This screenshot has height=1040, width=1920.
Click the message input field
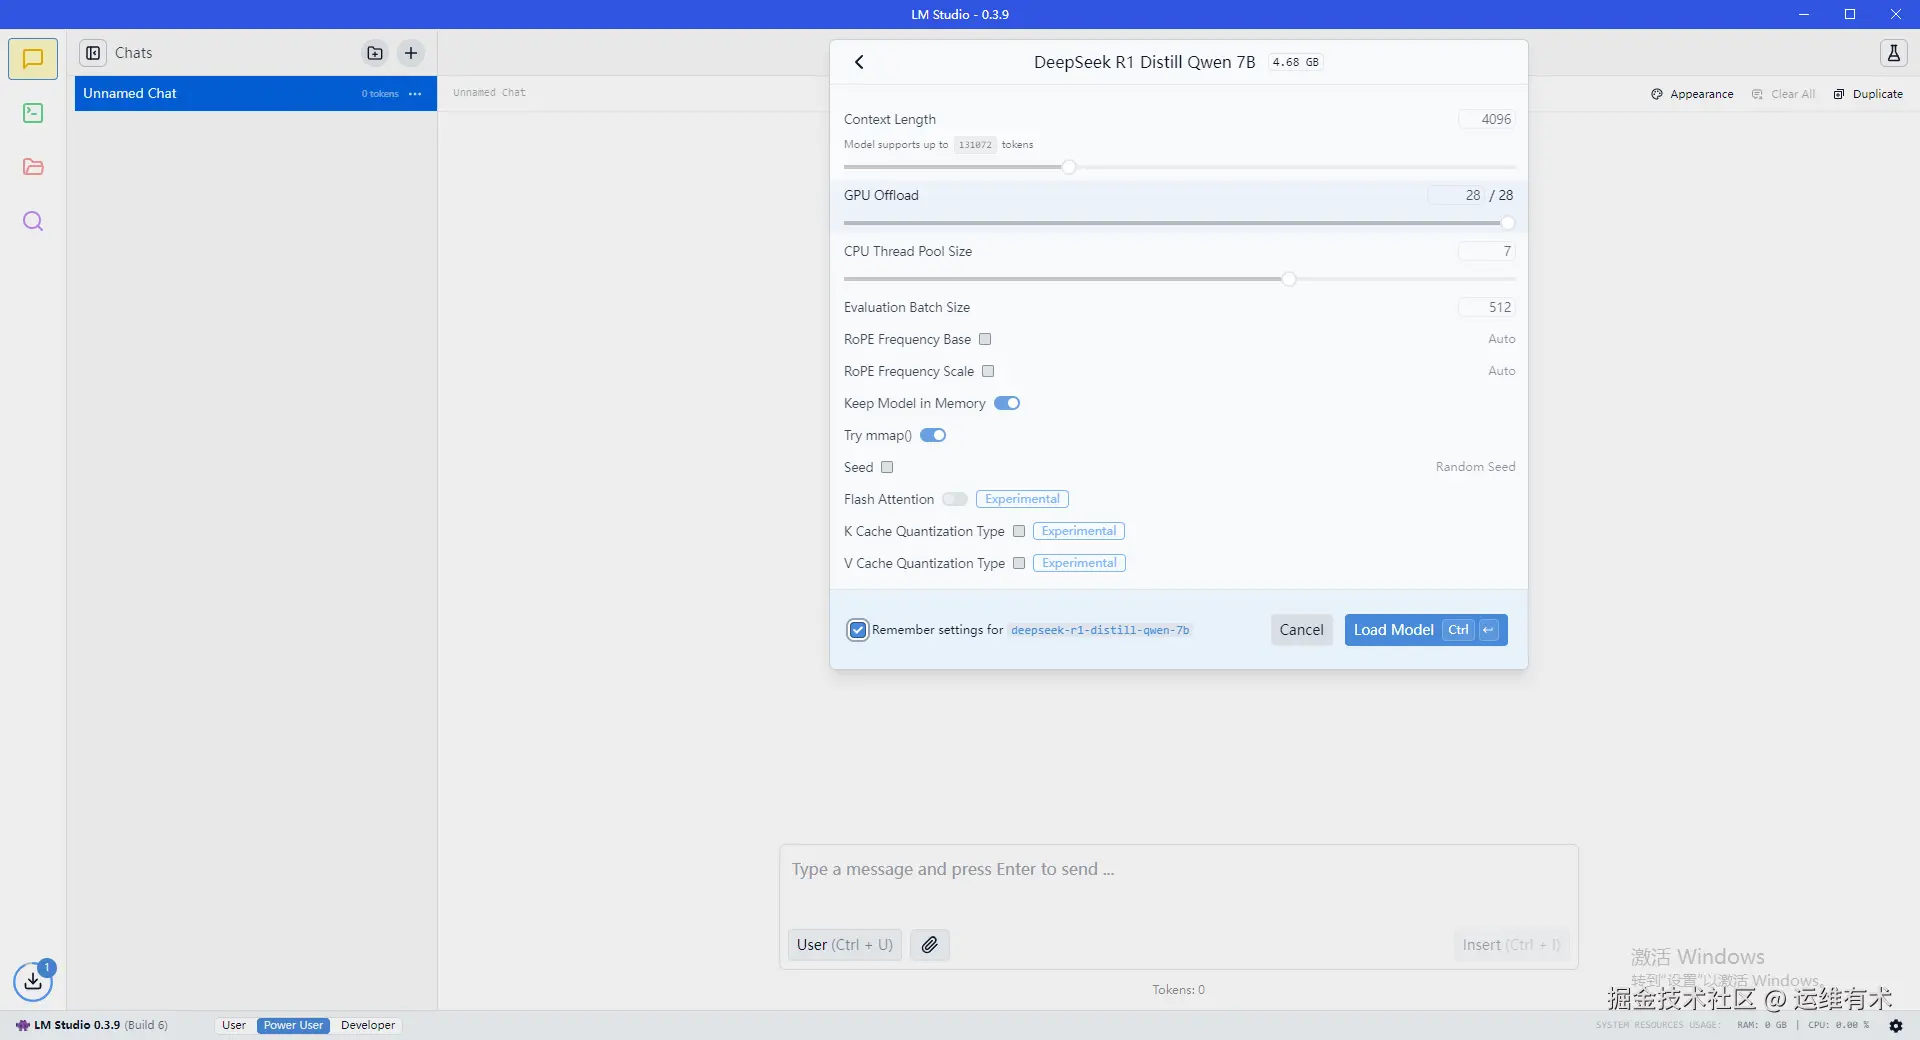[1178, 869]
